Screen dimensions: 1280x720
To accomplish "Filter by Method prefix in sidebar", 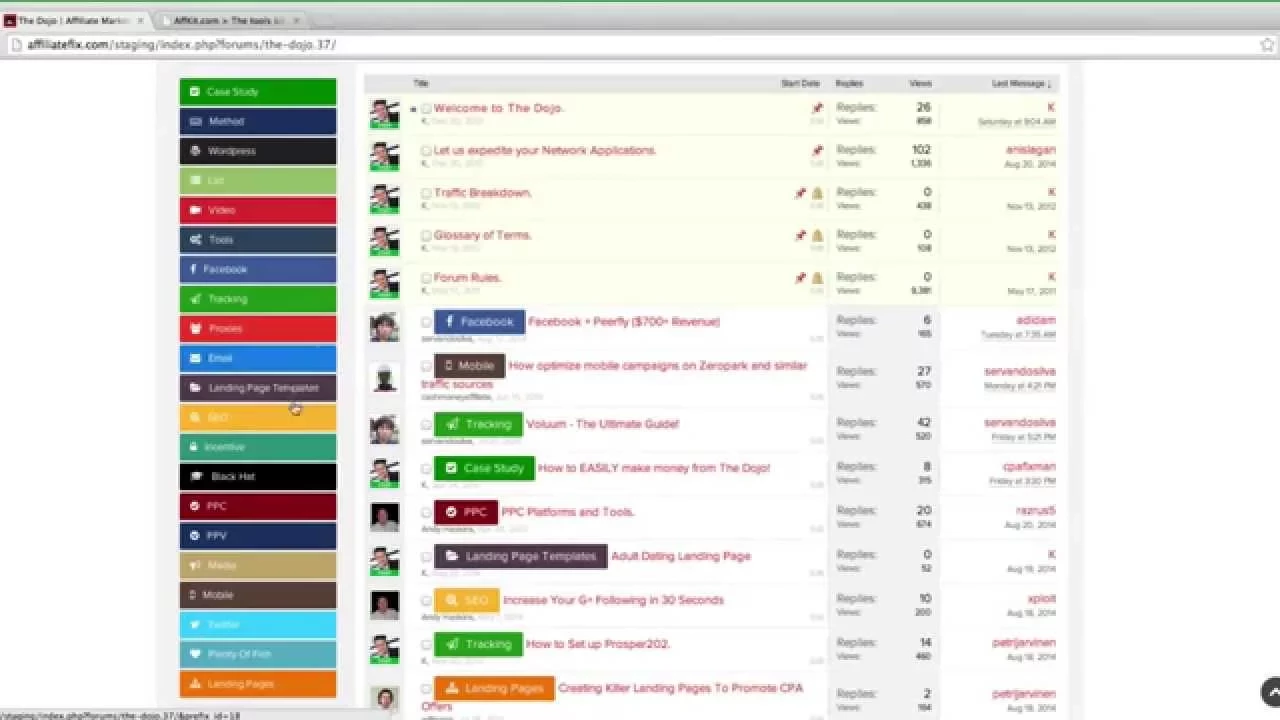I will (x=258, y=121).
